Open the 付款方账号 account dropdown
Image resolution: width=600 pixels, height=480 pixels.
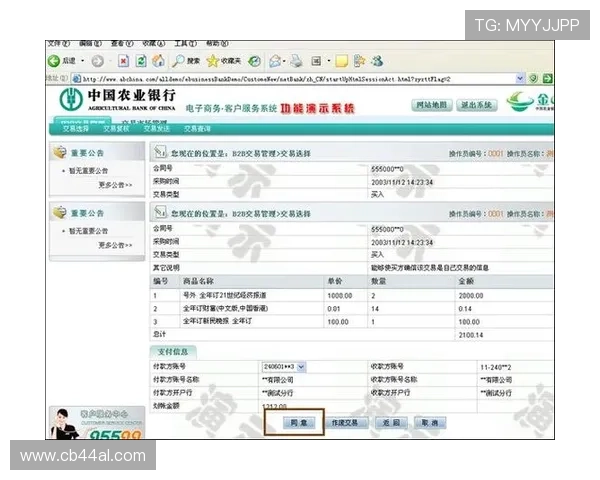tap(301, 367)
